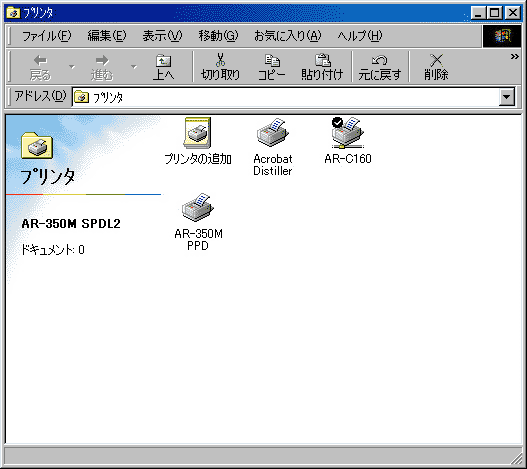The width and height of the screenshot is (527, 469).
Task: Expand the Forward button history dropdown arrow
Action: [x=134, y=67]
